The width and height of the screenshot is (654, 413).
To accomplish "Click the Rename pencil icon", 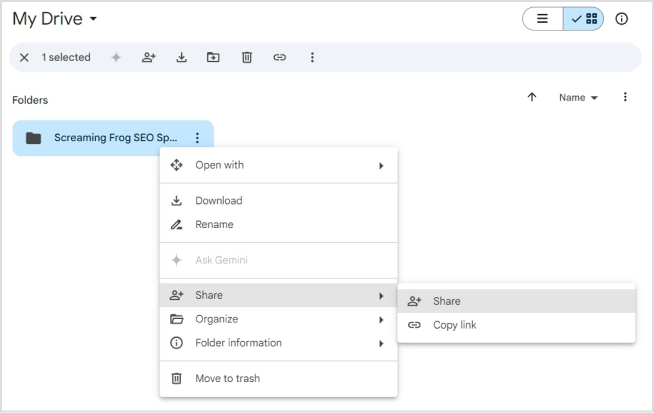I will pos(176,224).
